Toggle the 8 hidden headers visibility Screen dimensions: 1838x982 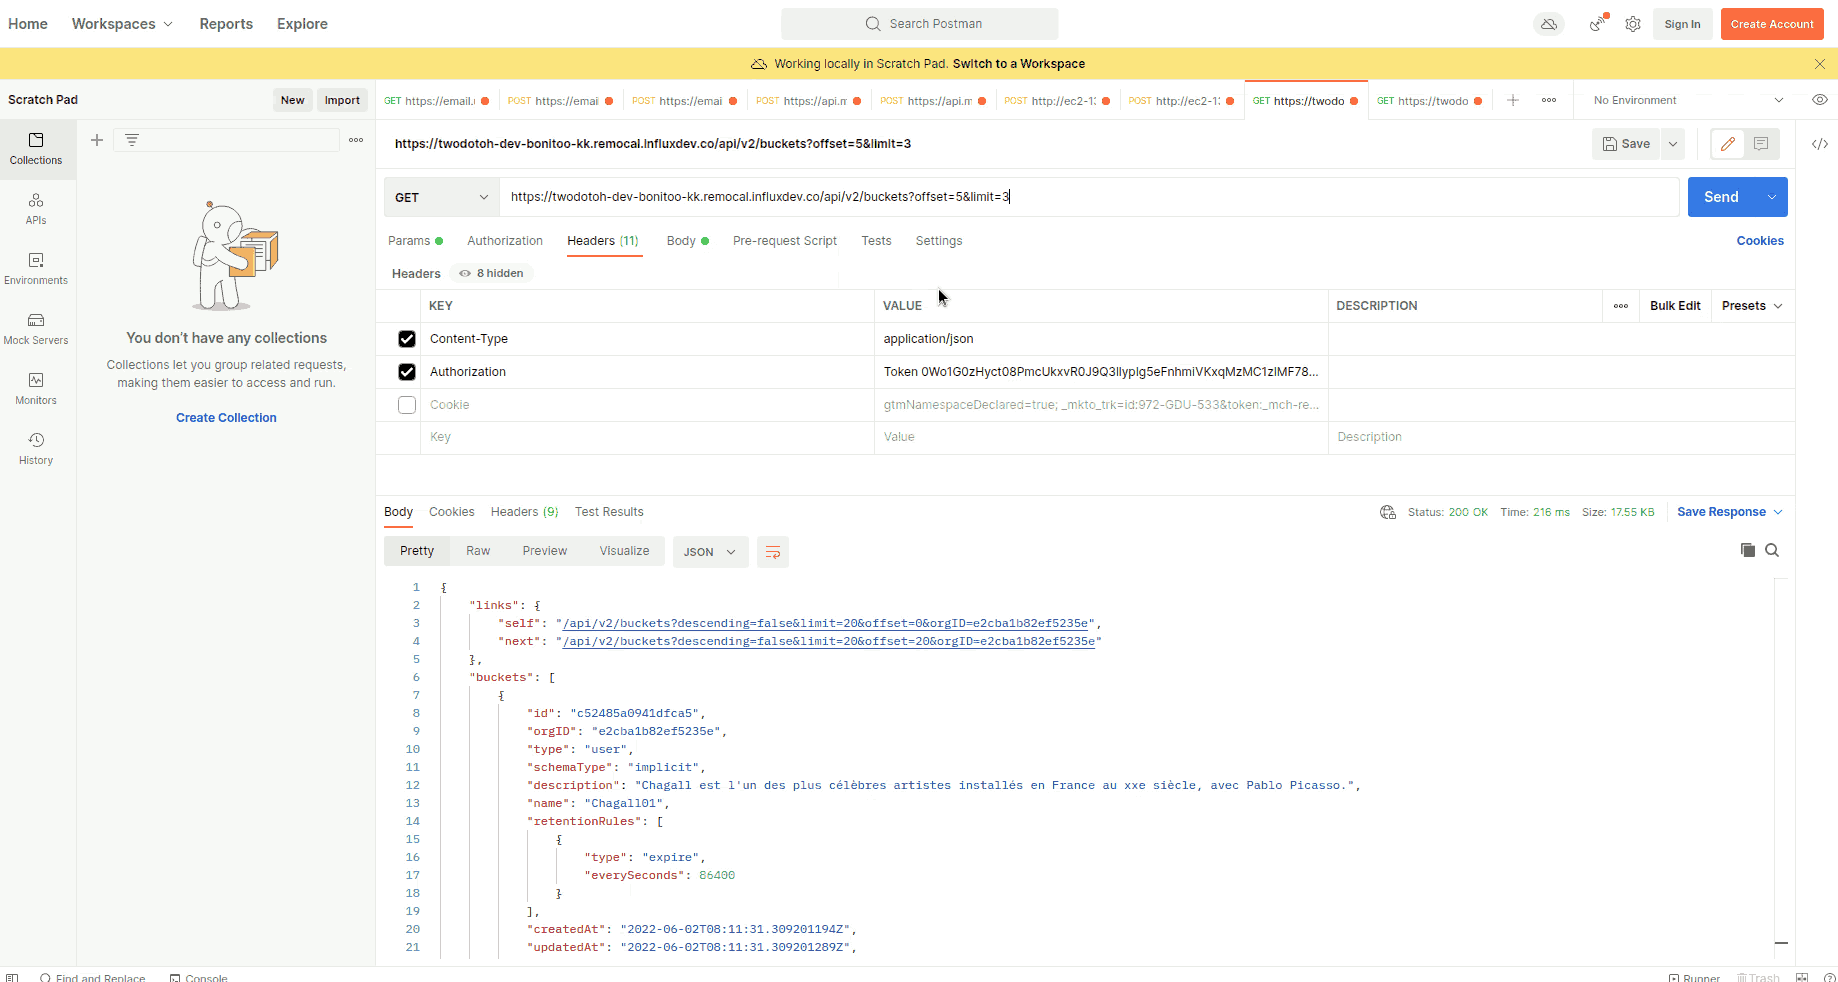coord(491,273)
